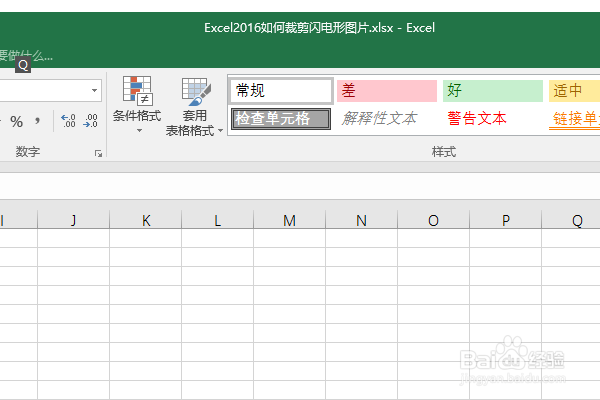600x400 pixels.
Task: Click the Increase Decimal icon
Action: pos(68,121)
